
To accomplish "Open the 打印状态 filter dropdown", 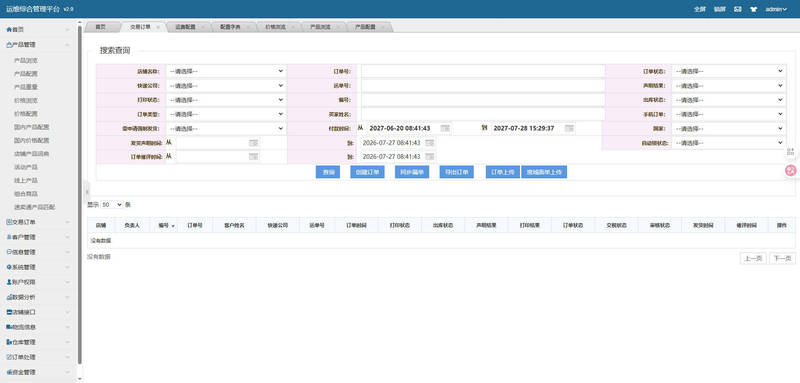I will click(226, 99).
